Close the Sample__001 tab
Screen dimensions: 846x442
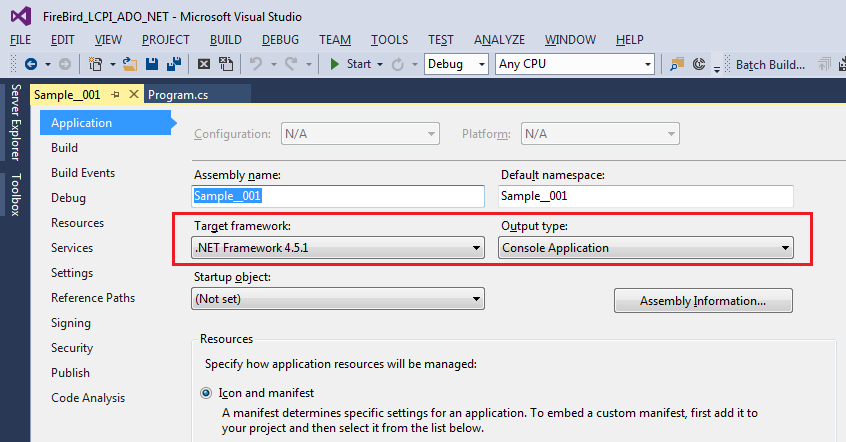point(134,94)
